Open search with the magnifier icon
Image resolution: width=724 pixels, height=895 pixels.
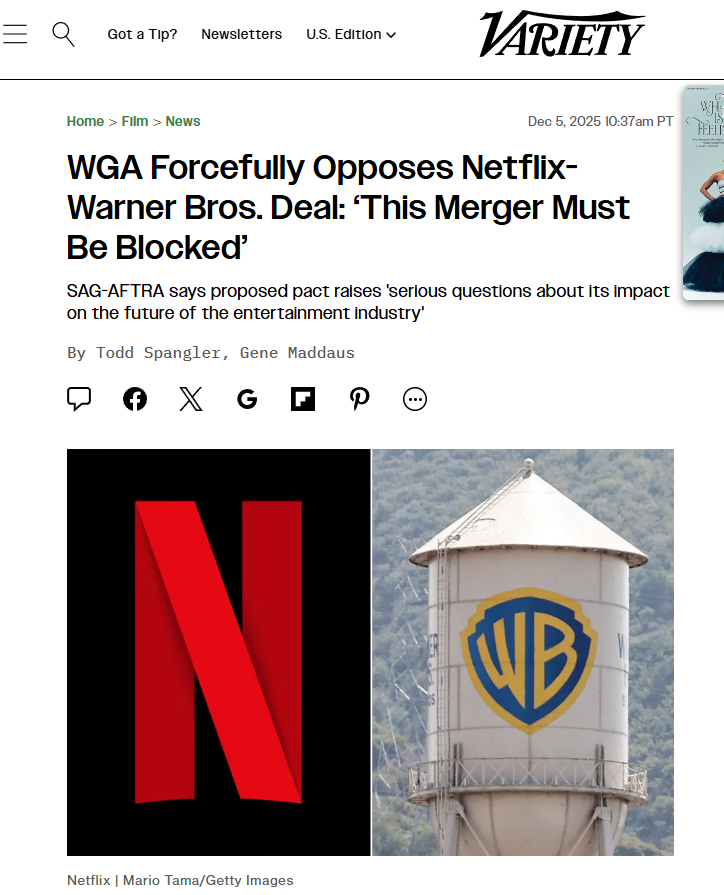tap(63, 34)
